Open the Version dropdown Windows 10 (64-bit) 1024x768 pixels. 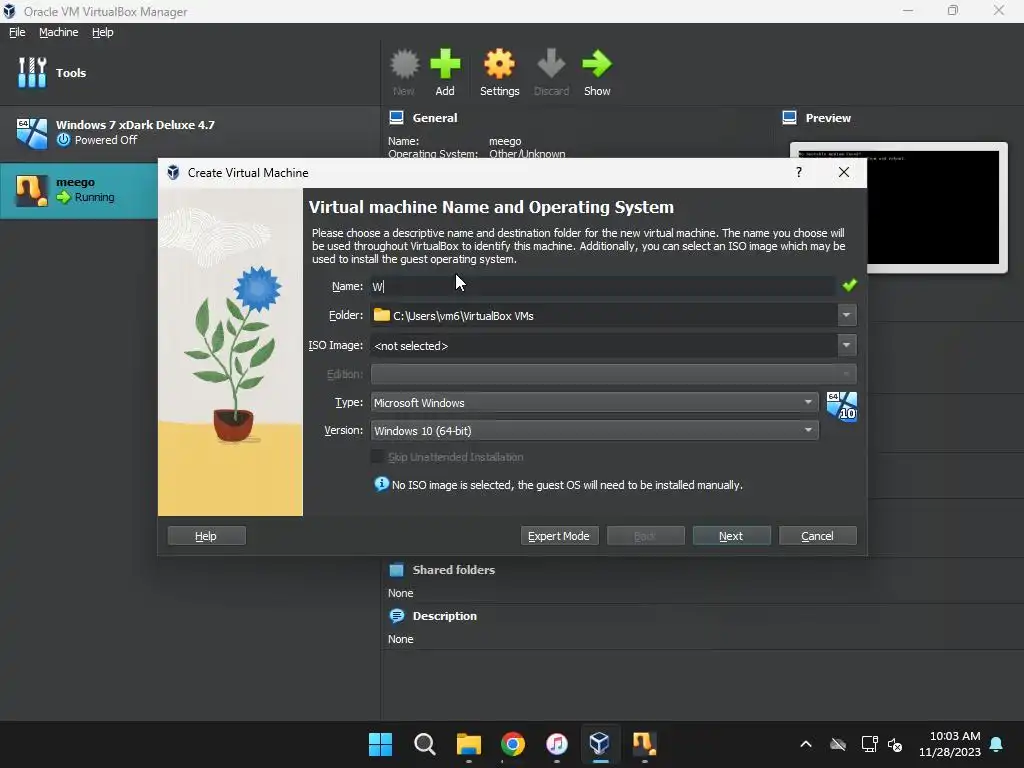(x=594, y=430)
